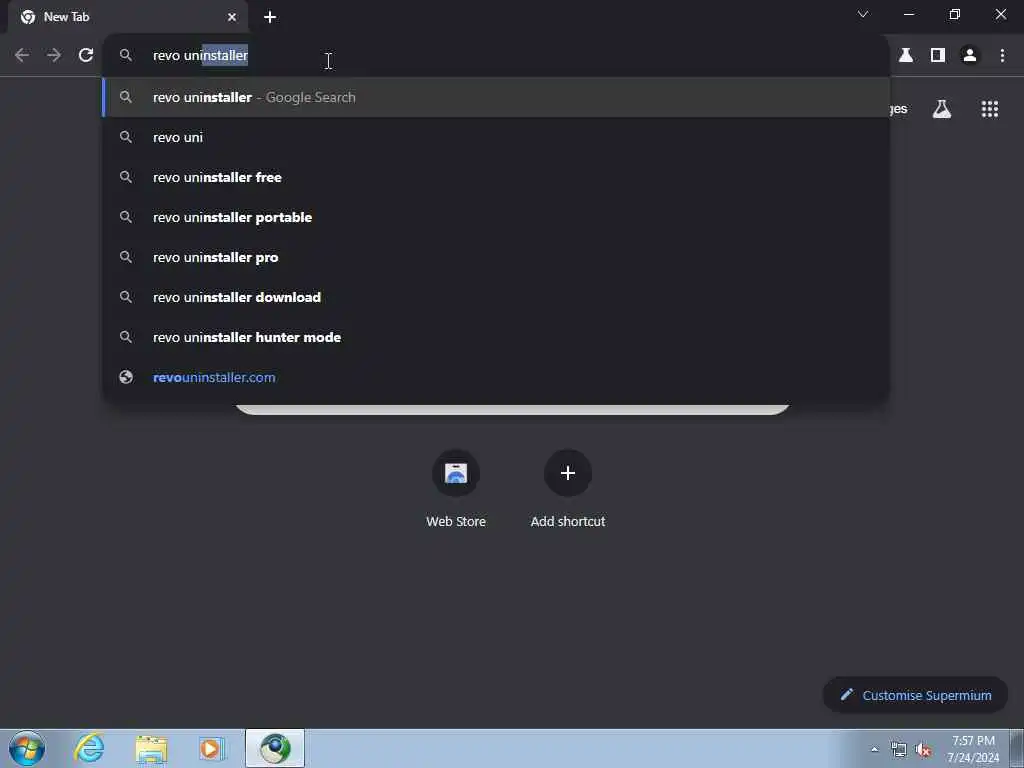The height and width of the screenshot is (768, 1024).
Task: Click the Search Labs flask icon on page
Action: tap(942, 109)
